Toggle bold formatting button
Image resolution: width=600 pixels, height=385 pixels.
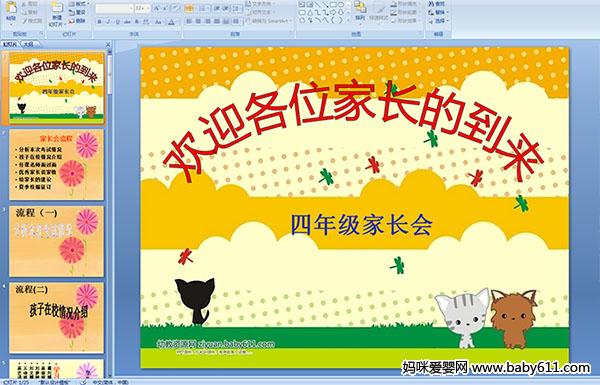(99, 22)
